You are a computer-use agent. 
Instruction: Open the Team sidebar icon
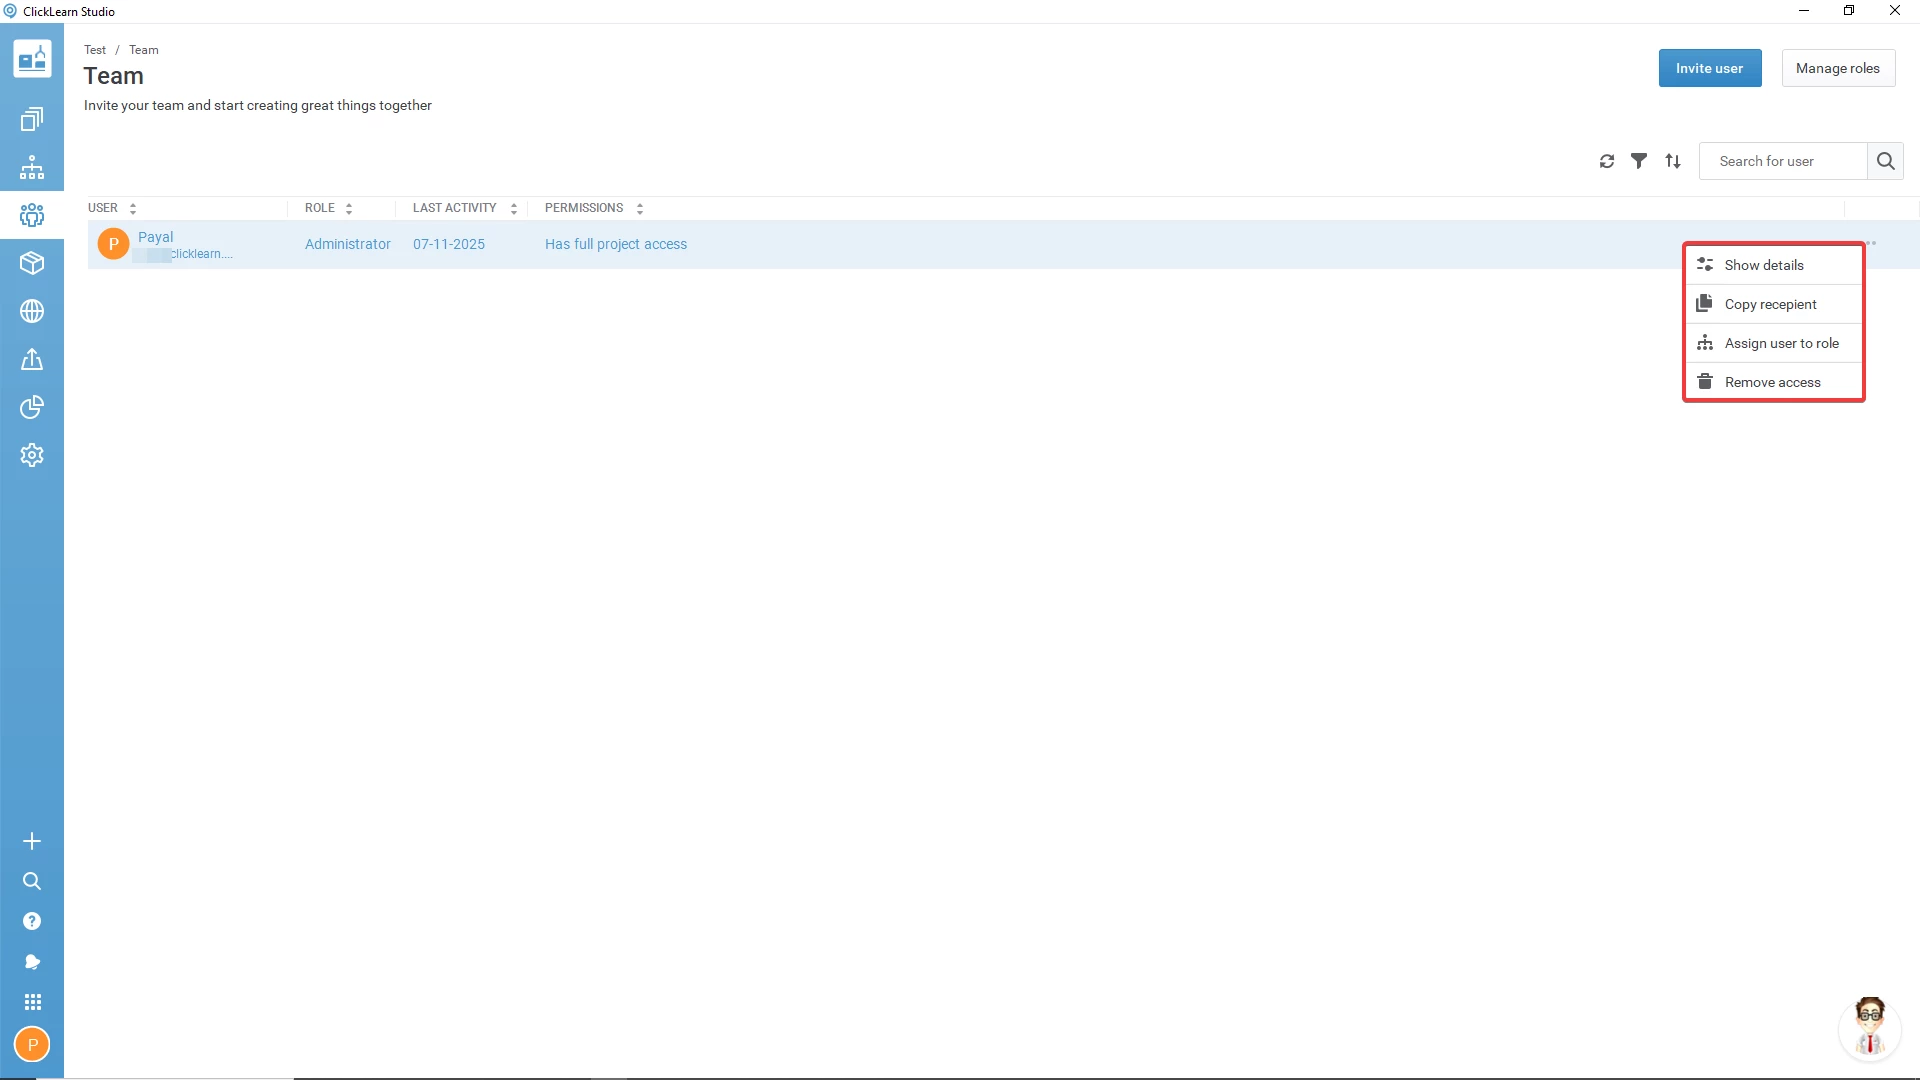tap(32, 215)
